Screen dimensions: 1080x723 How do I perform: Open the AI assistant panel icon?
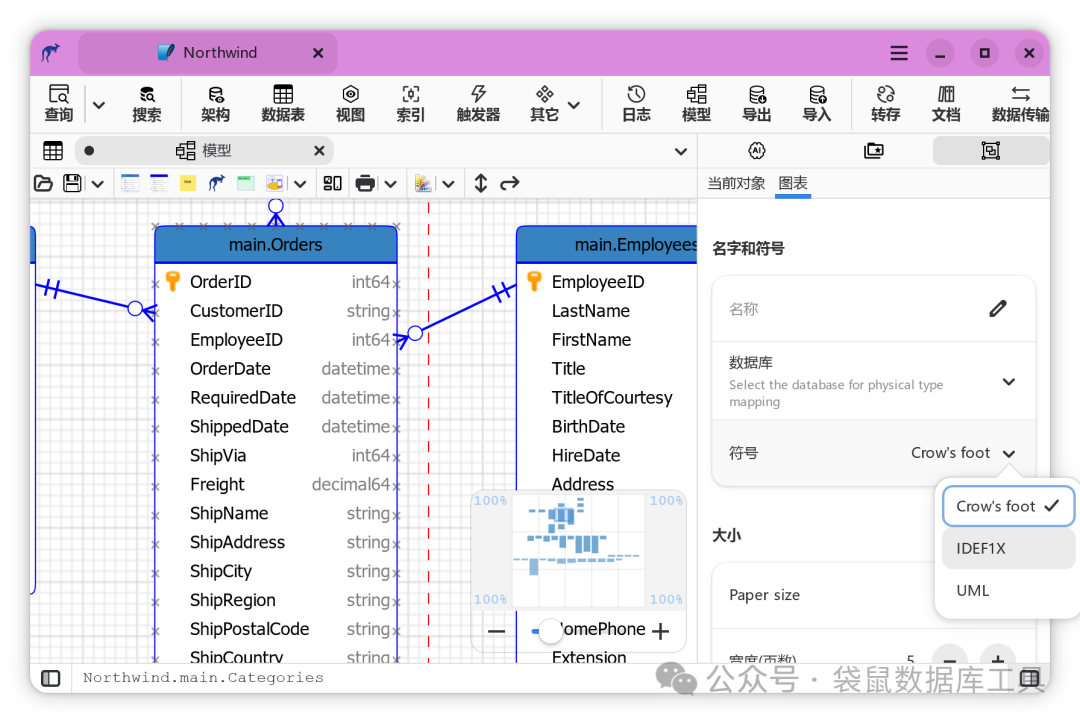[756, 150]
